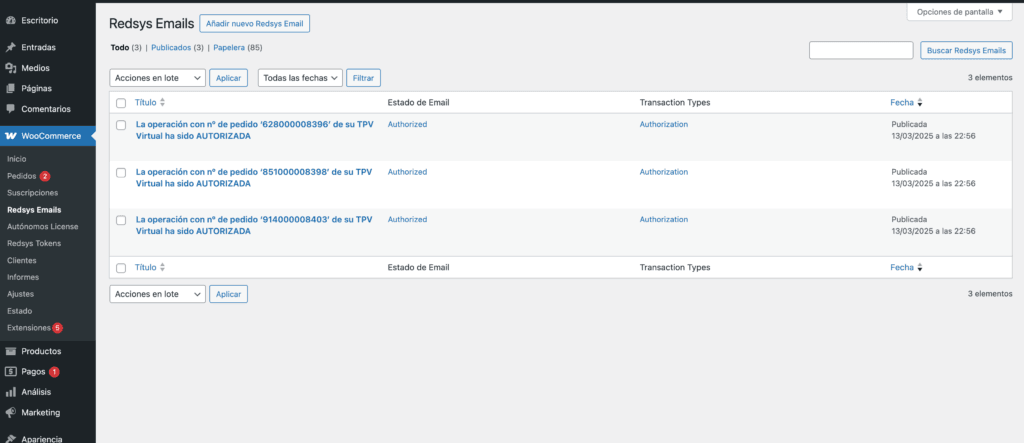
Task: Expand the Todas las fechas filter dropdown
Action: pos(300,77)
